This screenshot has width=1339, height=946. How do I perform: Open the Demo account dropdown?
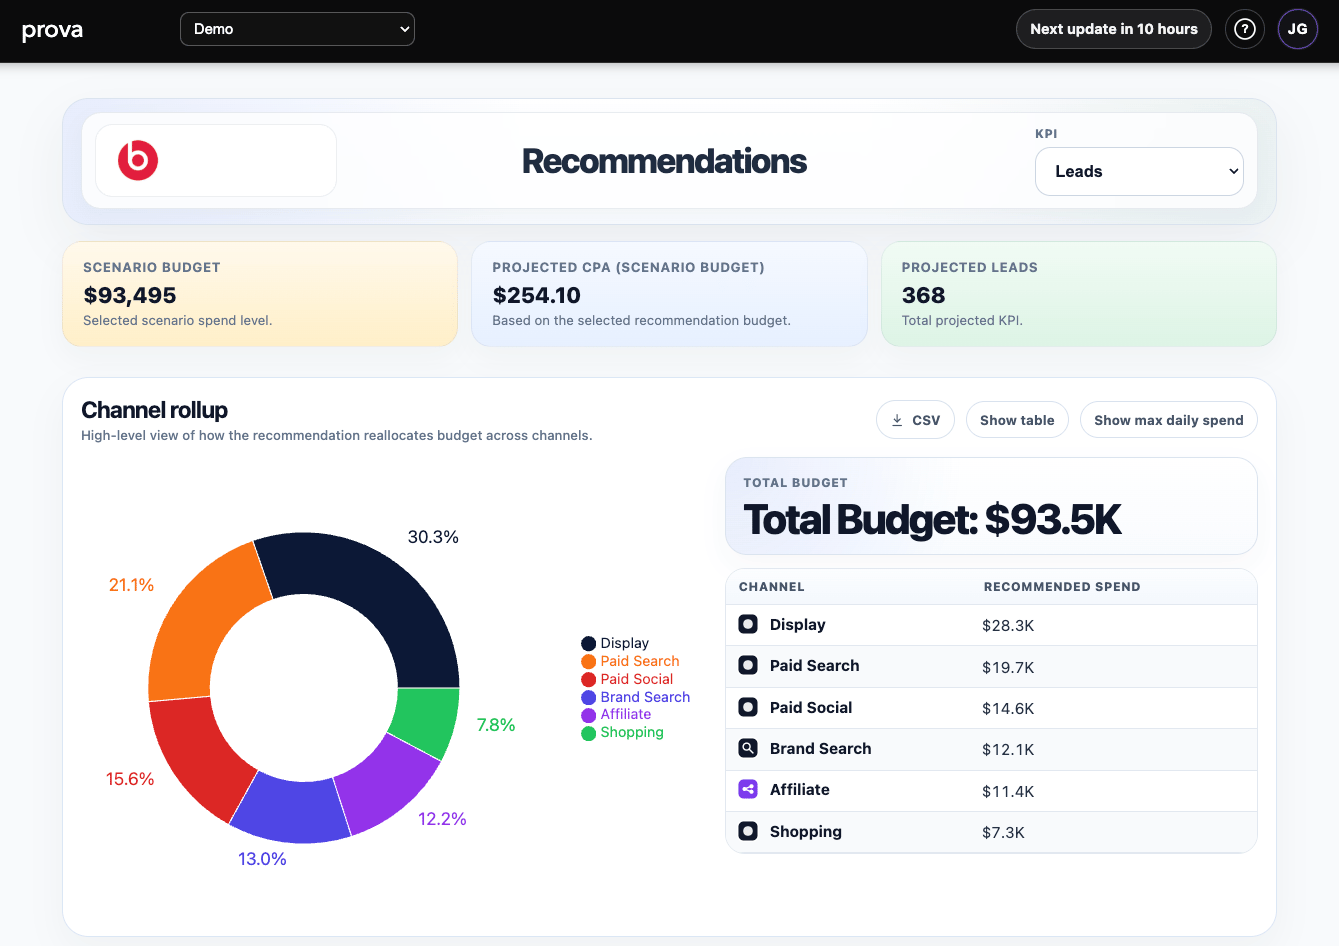click(x=297, y=29)
